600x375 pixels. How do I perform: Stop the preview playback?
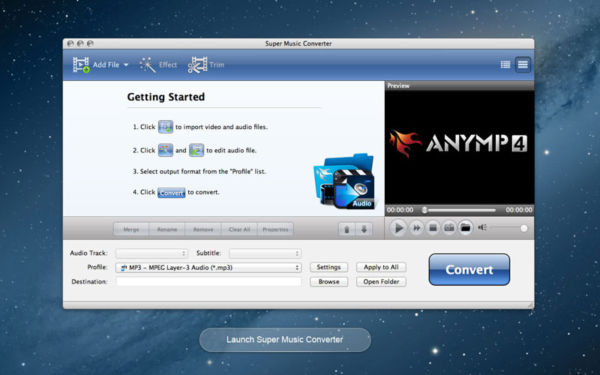(x=433, y=228)
